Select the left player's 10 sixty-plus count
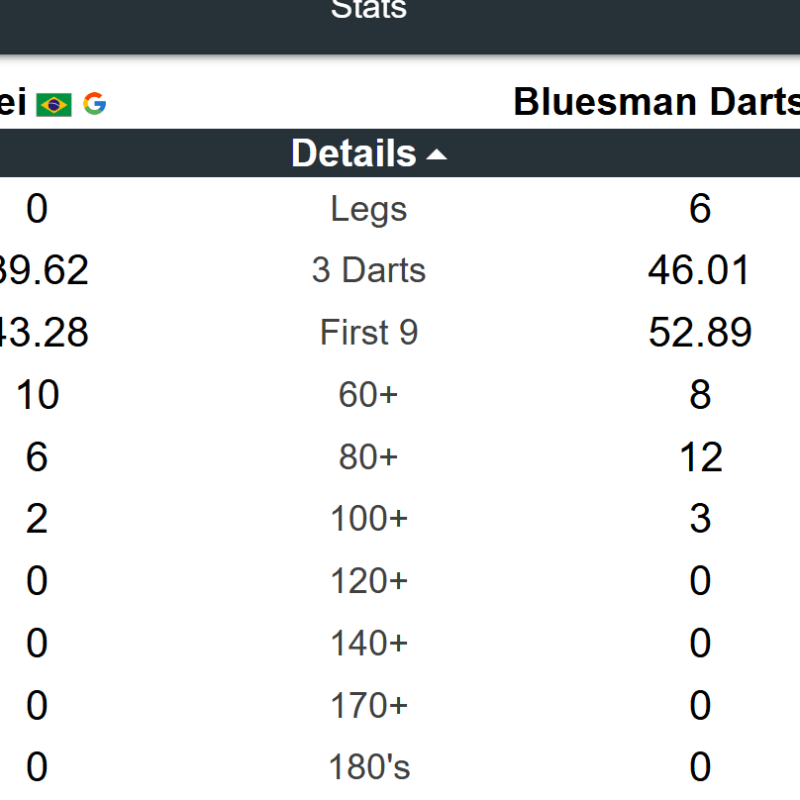The height and width of the screenshot is (800, 800). point(37,394)
